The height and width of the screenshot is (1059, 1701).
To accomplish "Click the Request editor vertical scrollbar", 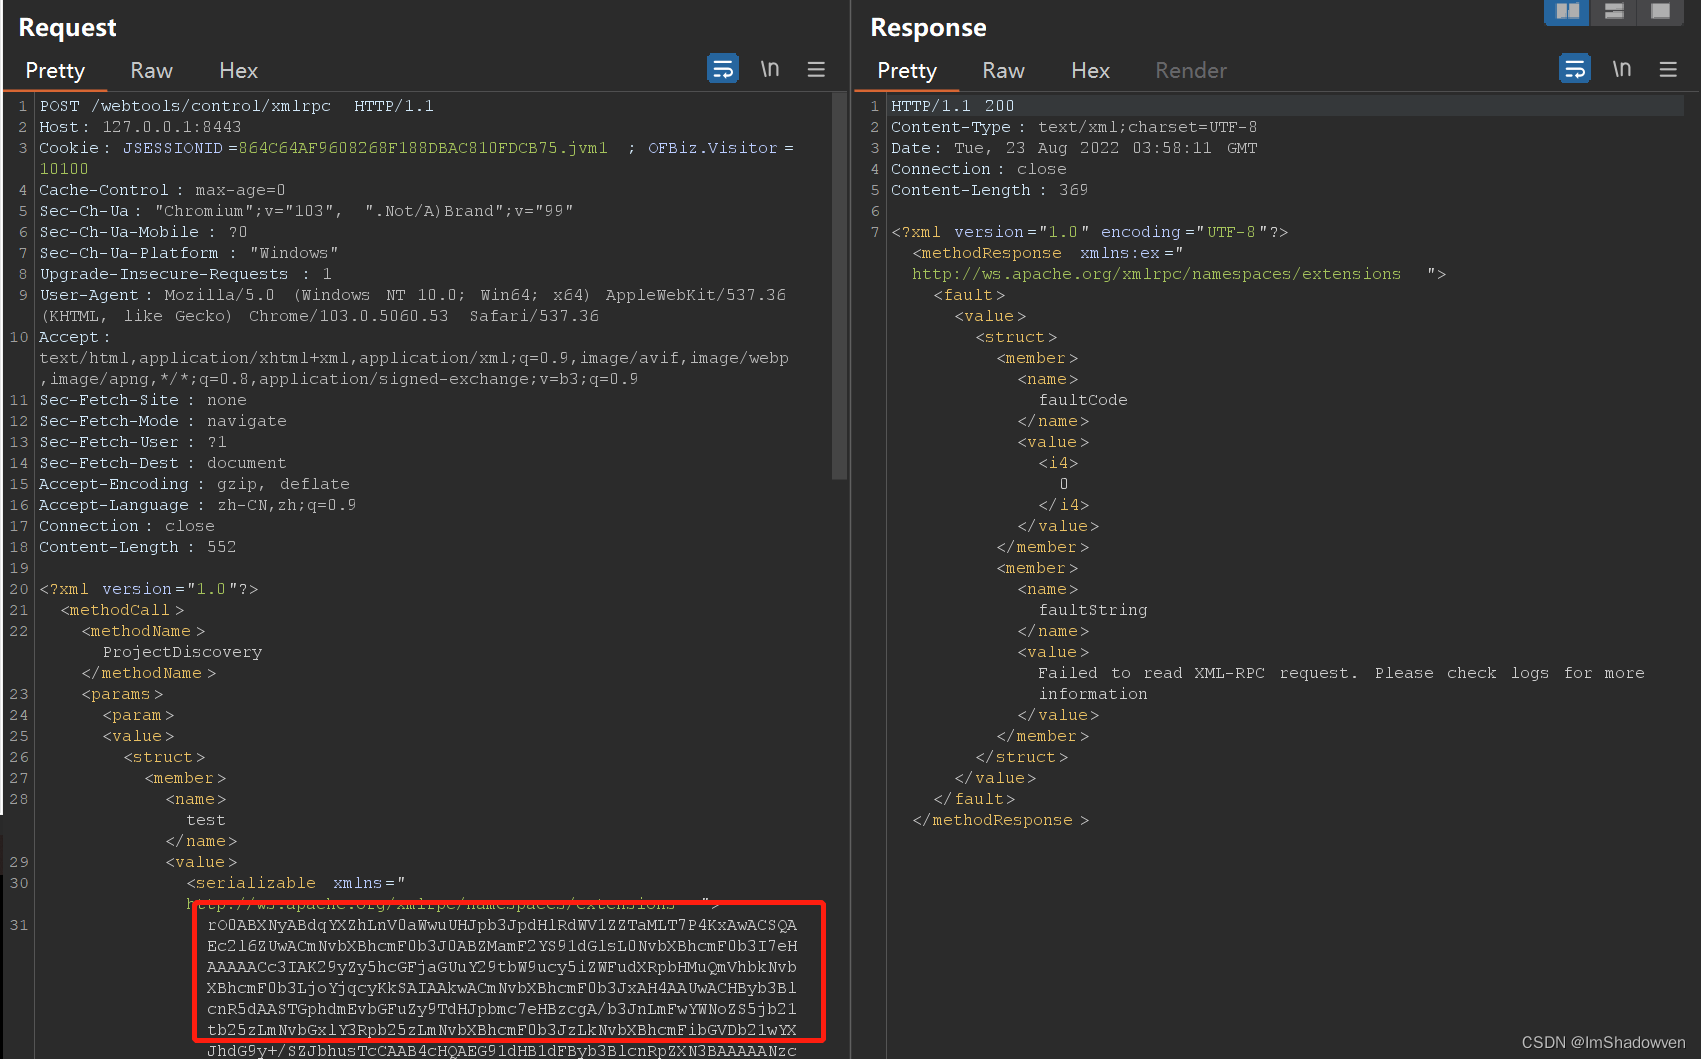I will [839, 287].
